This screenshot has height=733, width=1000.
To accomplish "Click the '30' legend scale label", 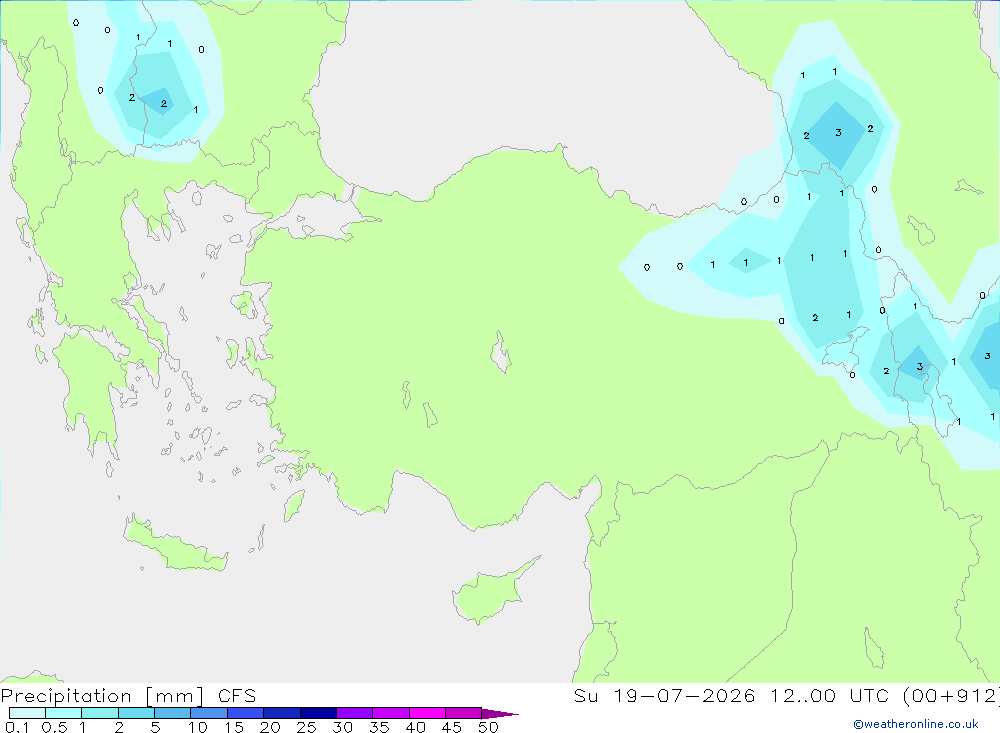I will 342,727.
